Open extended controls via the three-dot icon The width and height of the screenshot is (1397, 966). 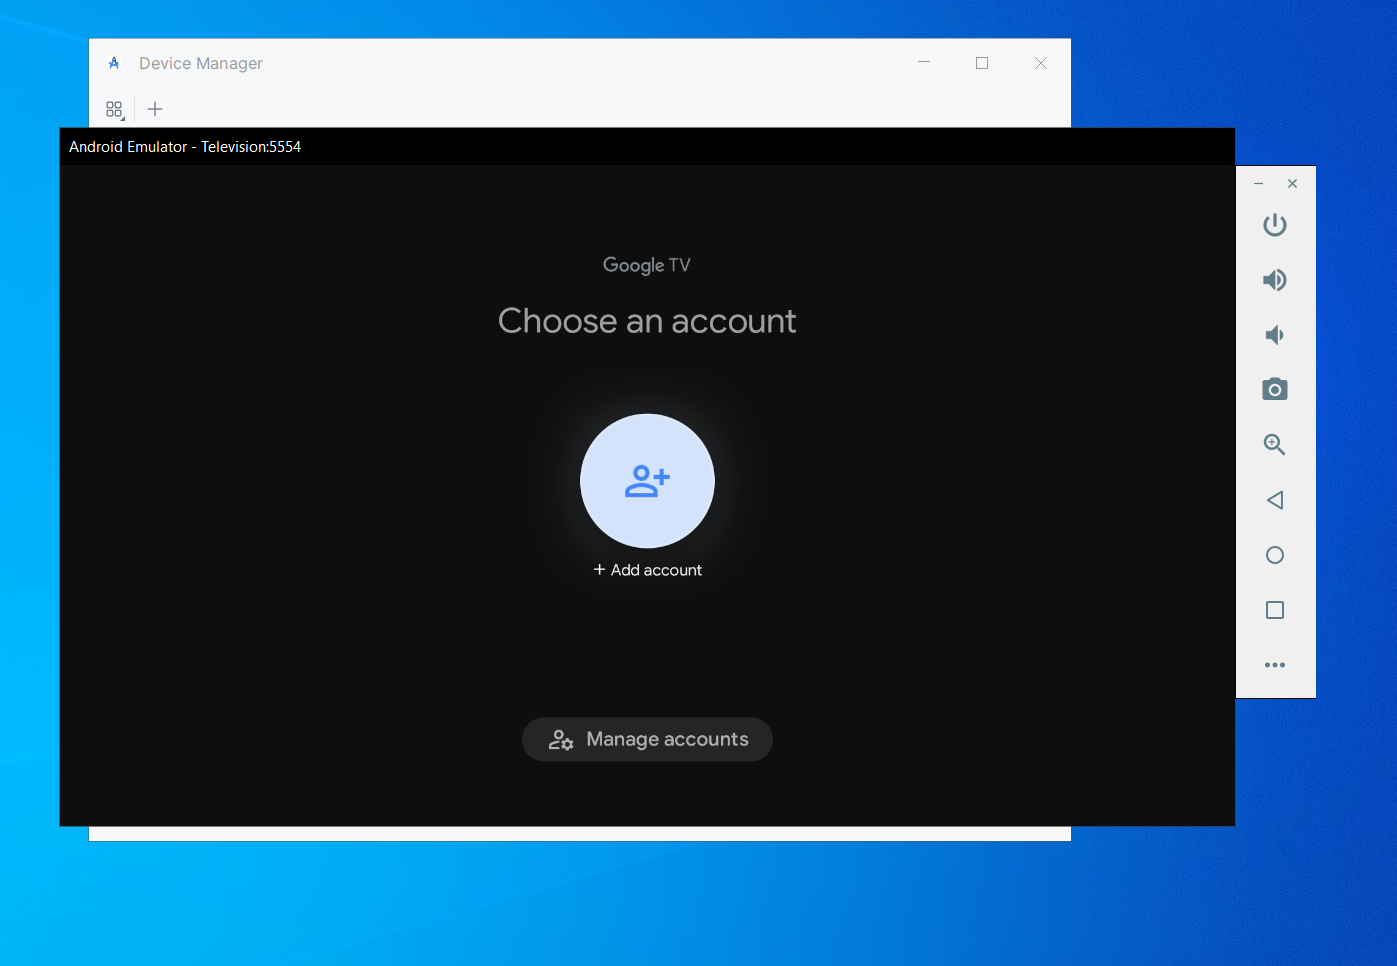(x=1274, y=665)
